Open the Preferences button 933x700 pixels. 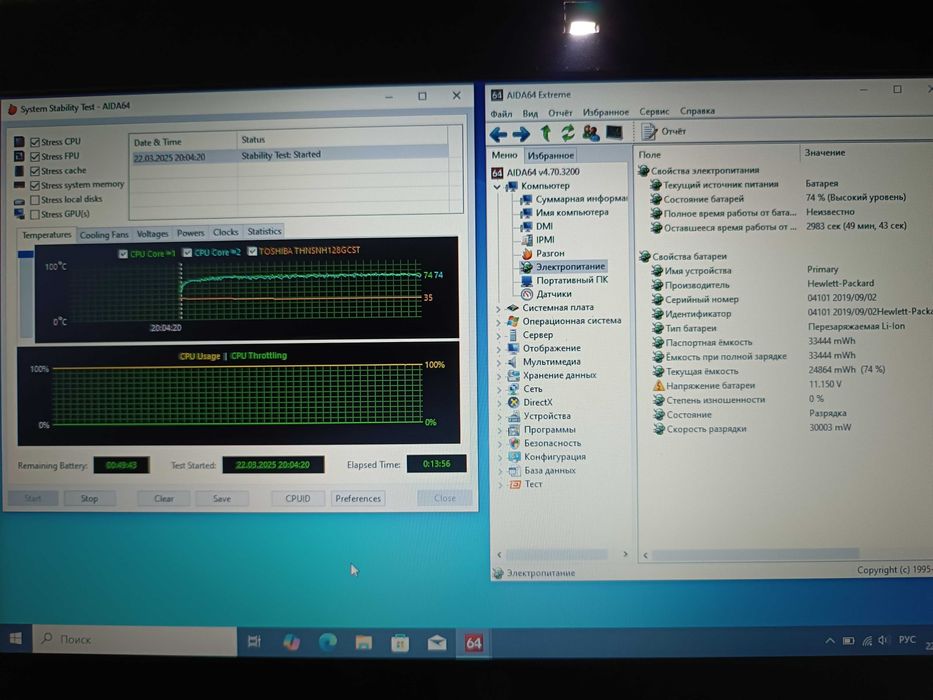[x=358, y=498]
